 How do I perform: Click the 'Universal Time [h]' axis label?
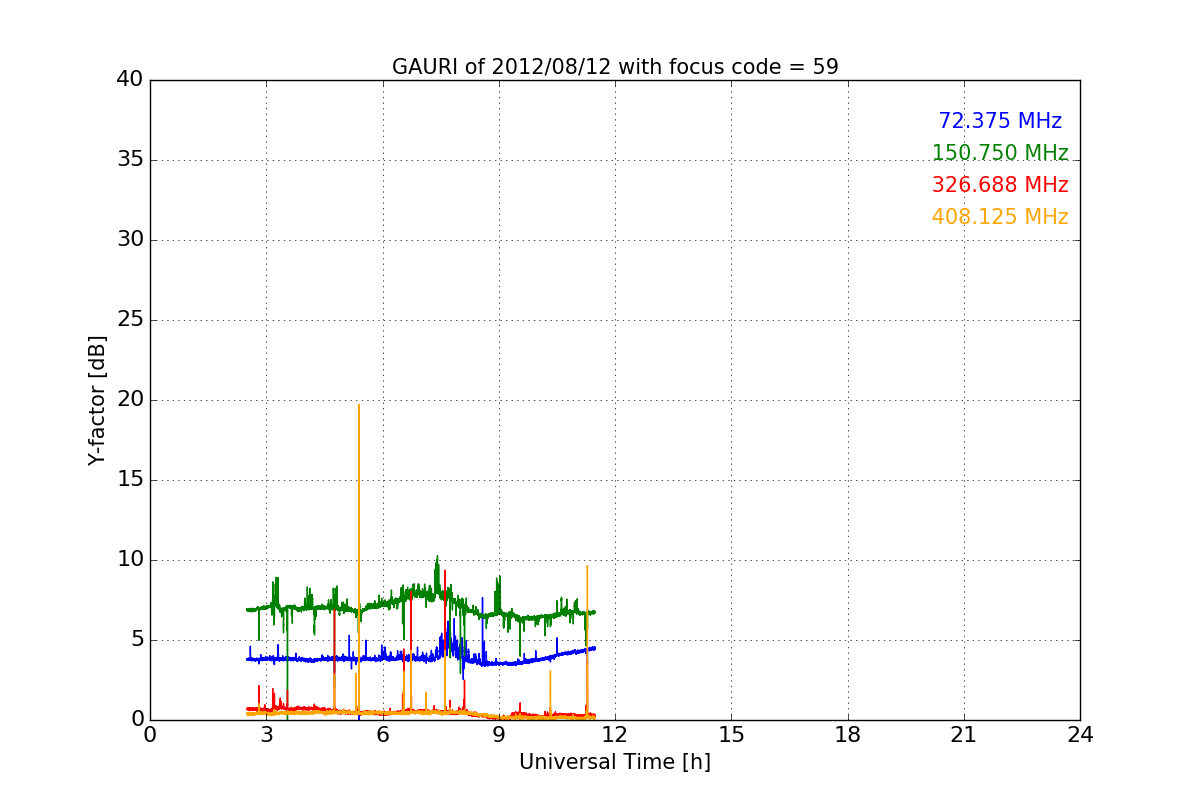tap(615, 763)
